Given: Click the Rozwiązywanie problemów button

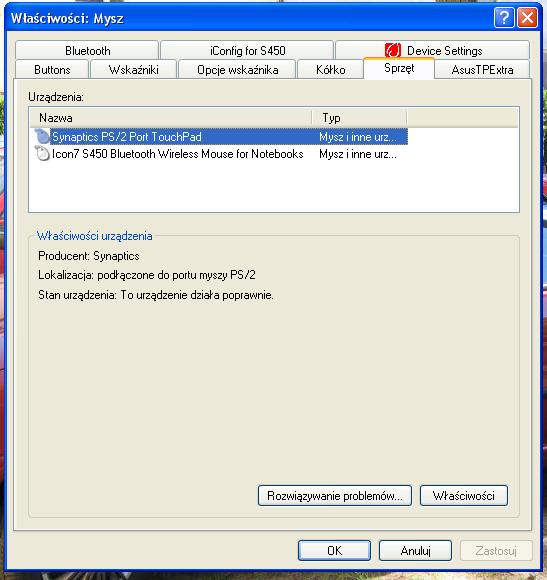Looking at the screenshot, I should pos(335,496).
